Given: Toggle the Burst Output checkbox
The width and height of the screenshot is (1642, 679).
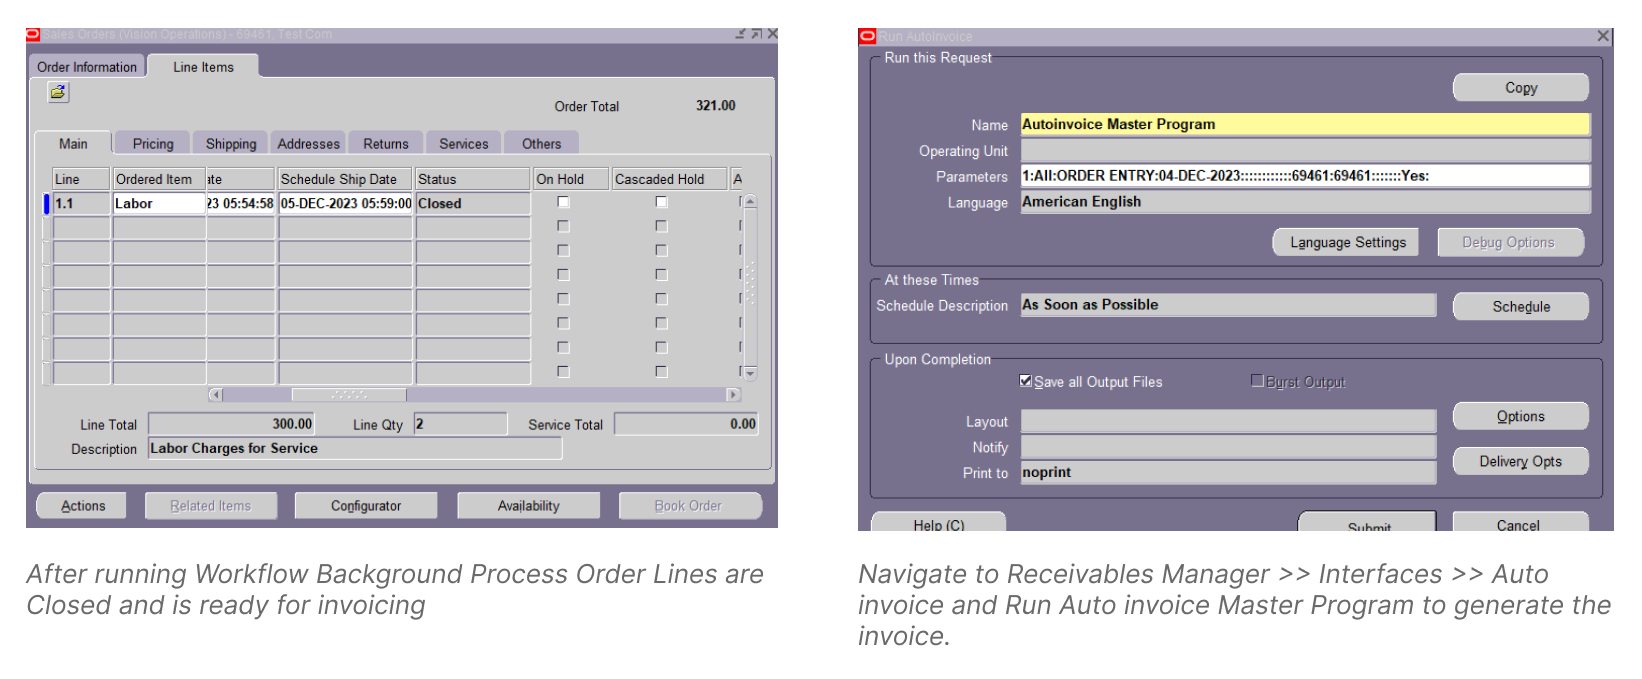Looking at the screenshot, I should (1257, 381).
